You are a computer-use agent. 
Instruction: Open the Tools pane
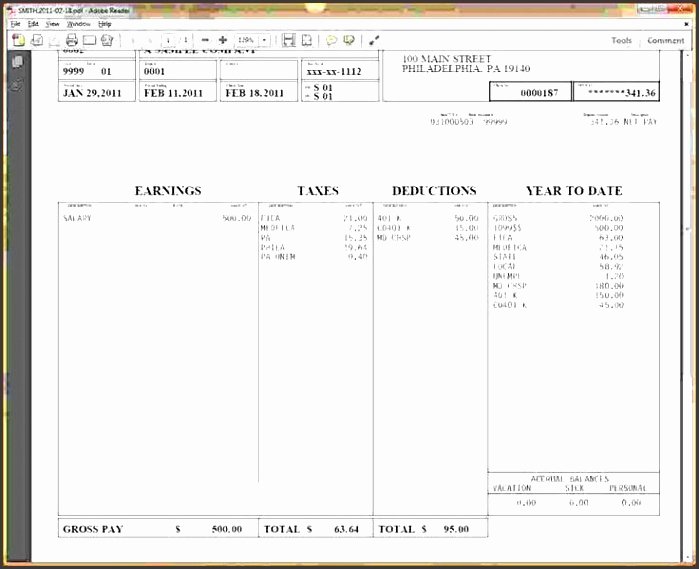point(621,40)
